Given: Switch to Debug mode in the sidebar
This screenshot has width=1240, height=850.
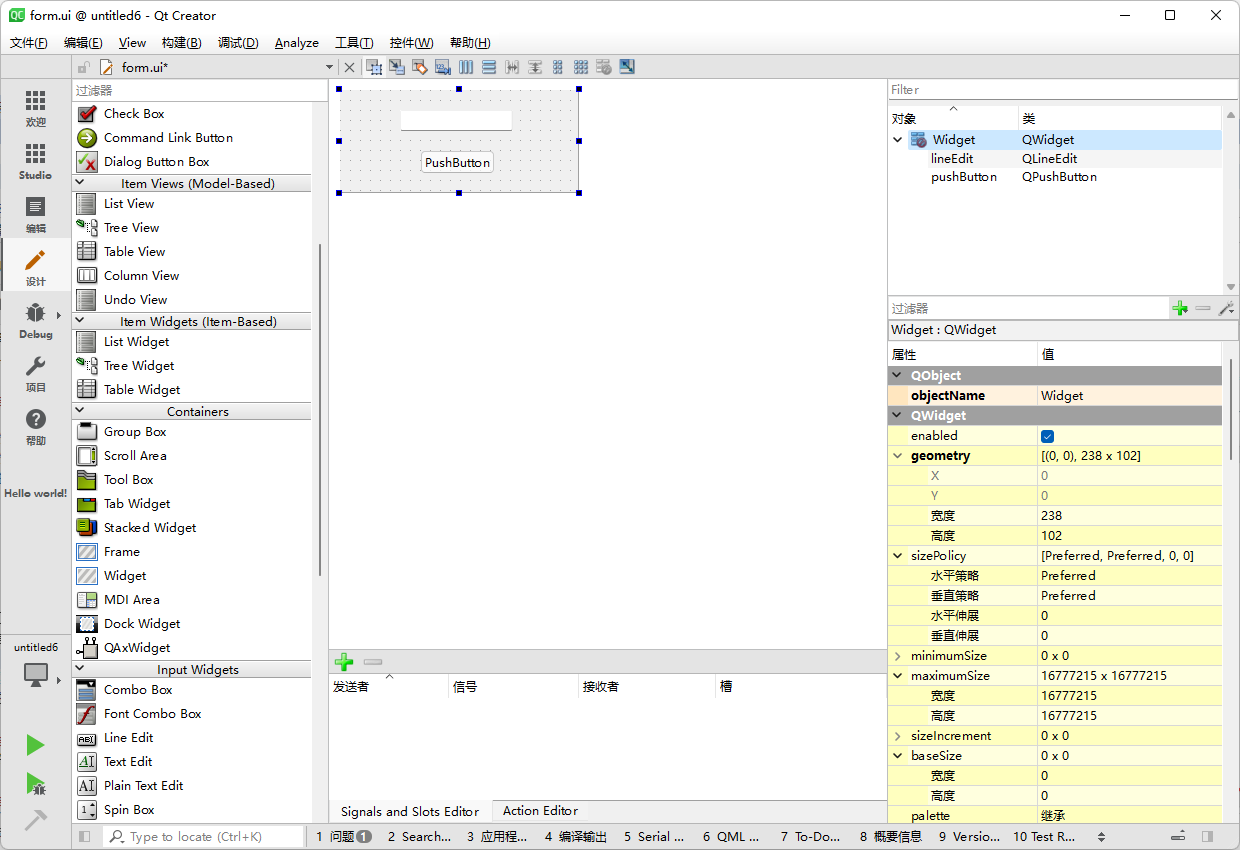Looking at the screenshot, I should point(36,321).
